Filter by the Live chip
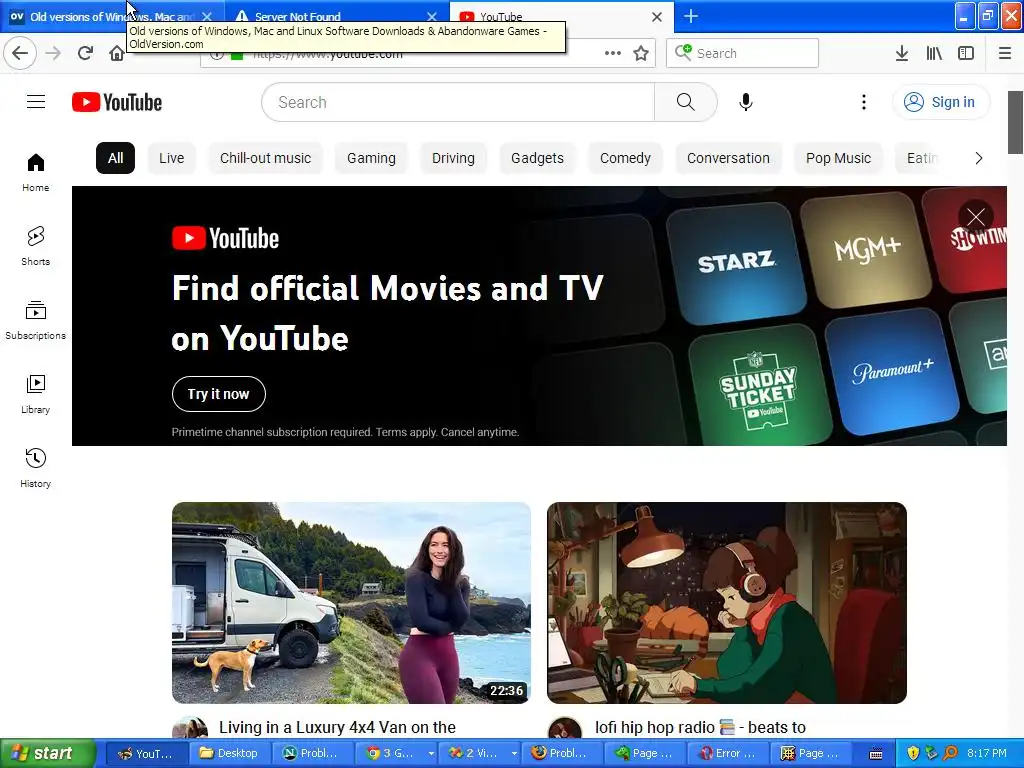The width and height of the screenshot is (1024, 768). click(172, 158)
